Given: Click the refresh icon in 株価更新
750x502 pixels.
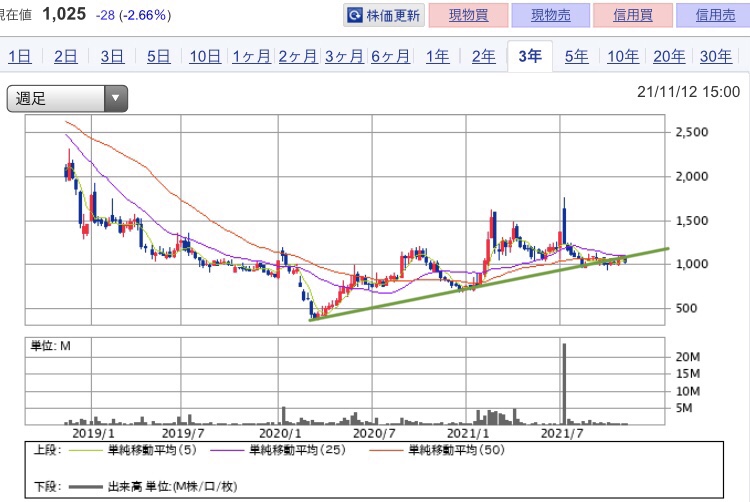Looking at the screenshot, I should (355, 16).
